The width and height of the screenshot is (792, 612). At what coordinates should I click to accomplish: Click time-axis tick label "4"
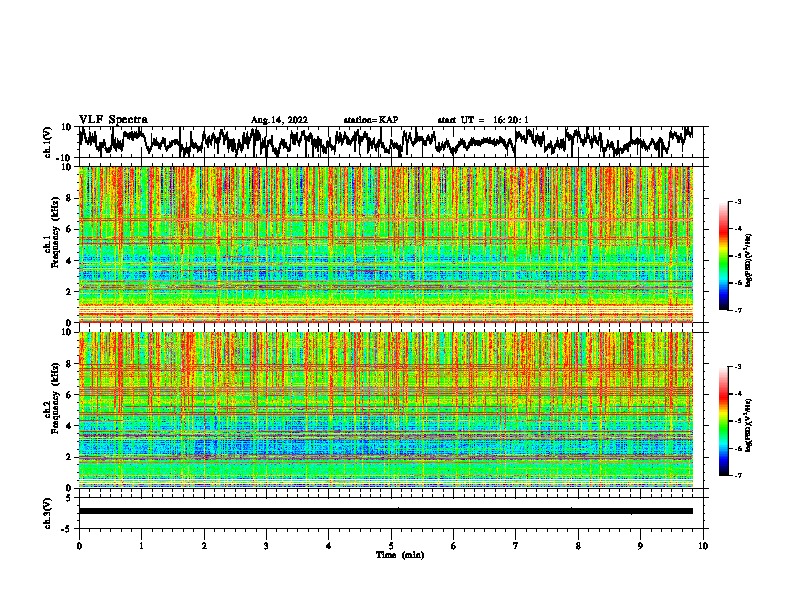[329, 546]
